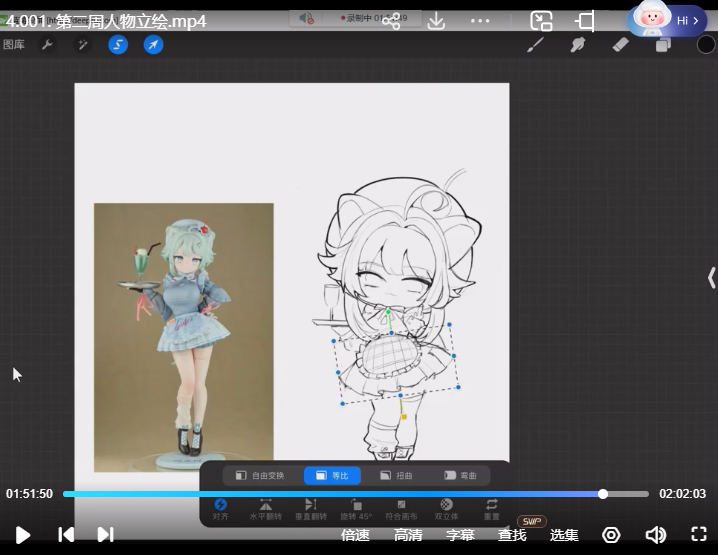Image resolution: width=718 pixels, height=555 pixels.
Task: Mute the video with the volume icon
Action: pos(655,534)
